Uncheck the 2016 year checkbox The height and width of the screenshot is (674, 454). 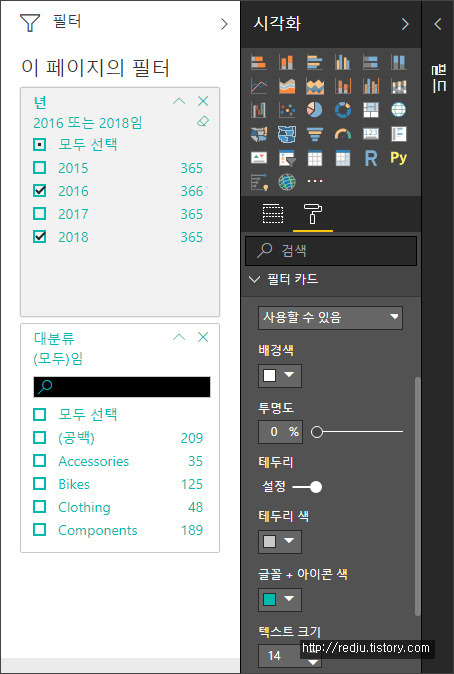point(40,190)
